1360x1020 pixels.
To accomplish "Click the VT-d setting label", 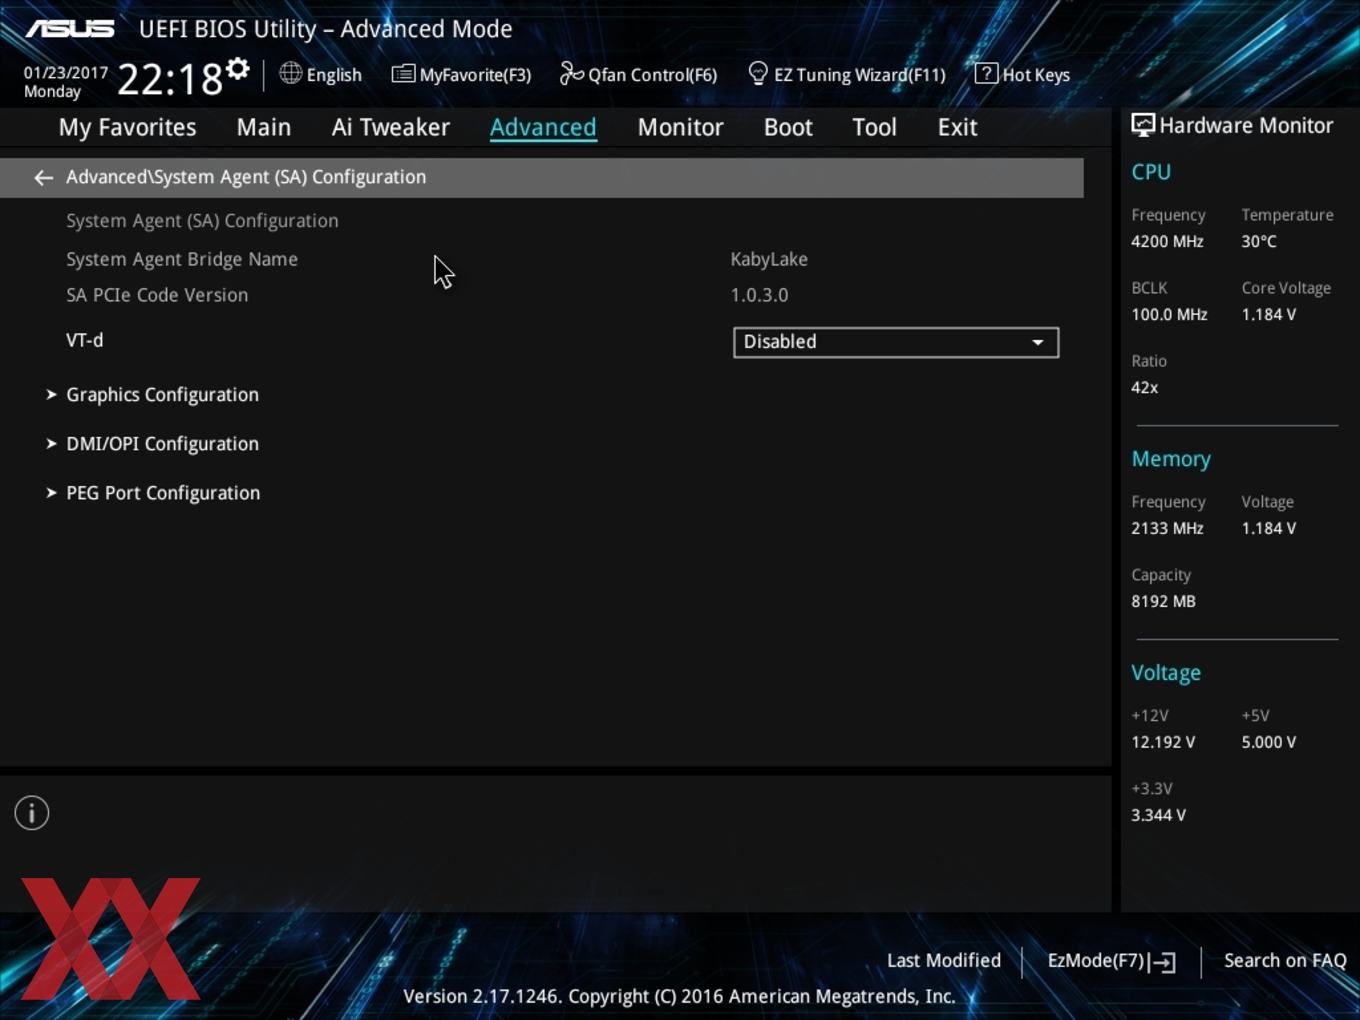I will [x=85, y=341].
